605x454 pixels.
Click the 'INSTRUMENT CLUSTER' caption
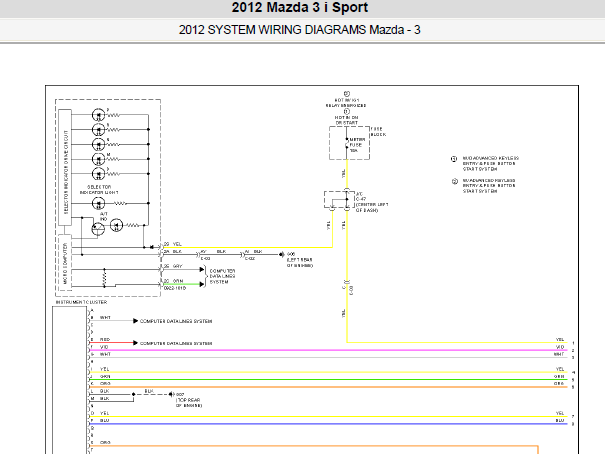tap(81, 302)
